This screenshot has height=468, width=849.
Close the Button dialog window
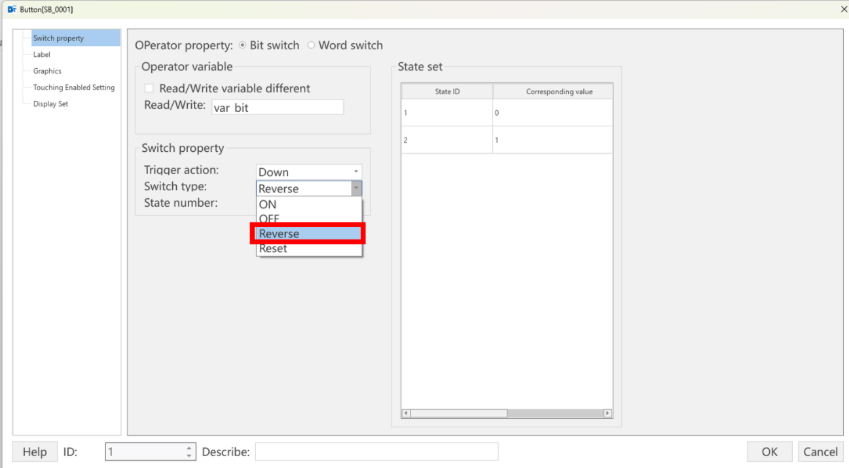pos(843,9)
